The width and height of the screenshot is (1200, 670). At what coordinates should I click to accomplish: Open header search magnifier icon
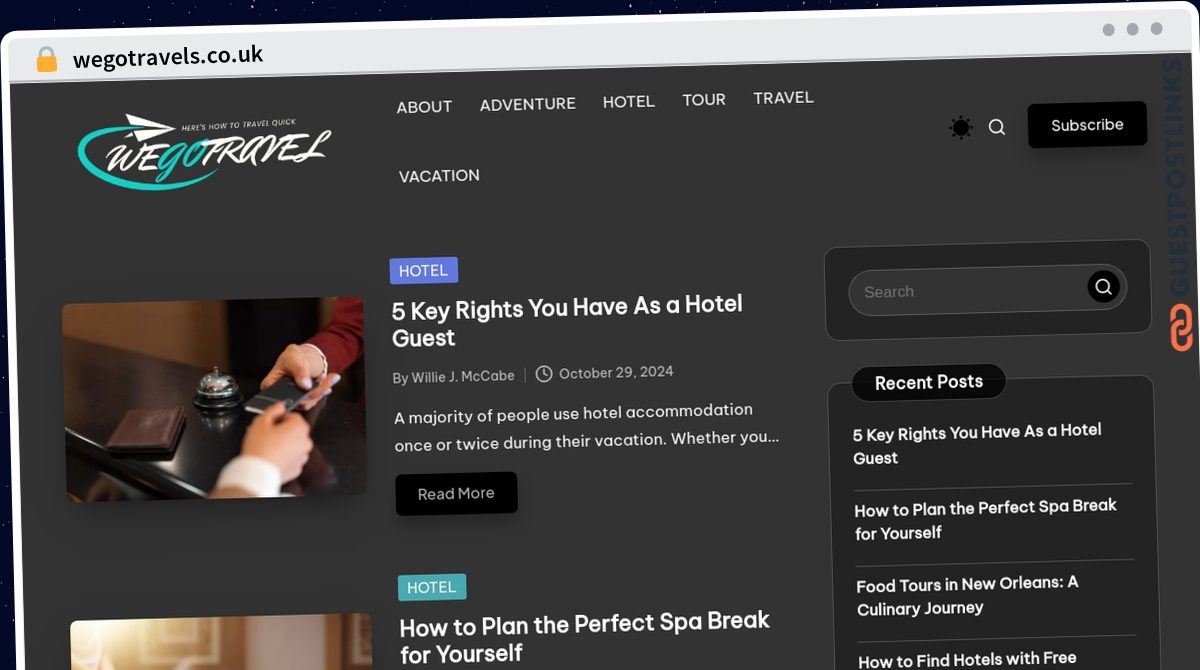tap(997, 127)
